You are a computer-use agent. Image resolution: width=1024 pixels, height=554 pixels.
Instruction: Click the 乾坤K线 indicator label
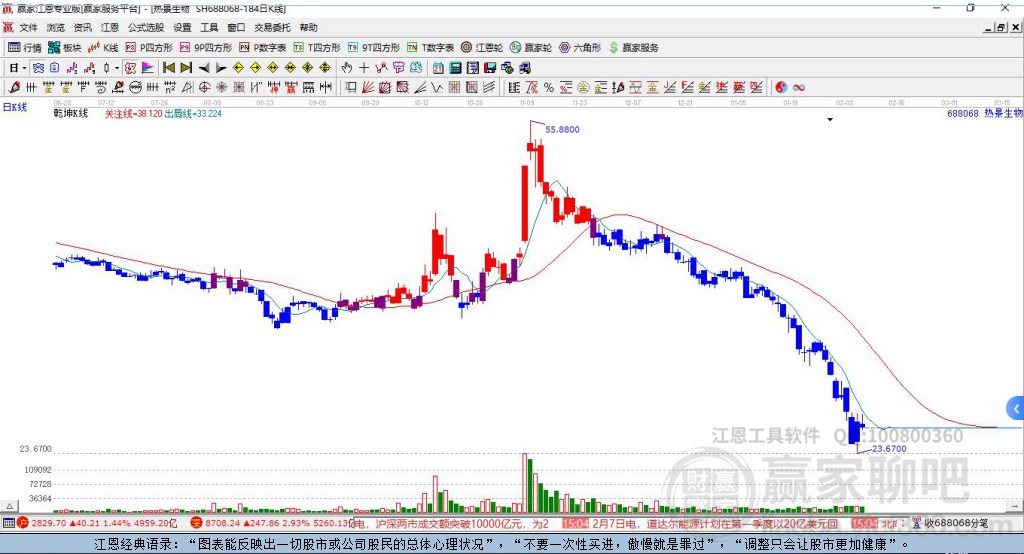click(x=71, y=114)
